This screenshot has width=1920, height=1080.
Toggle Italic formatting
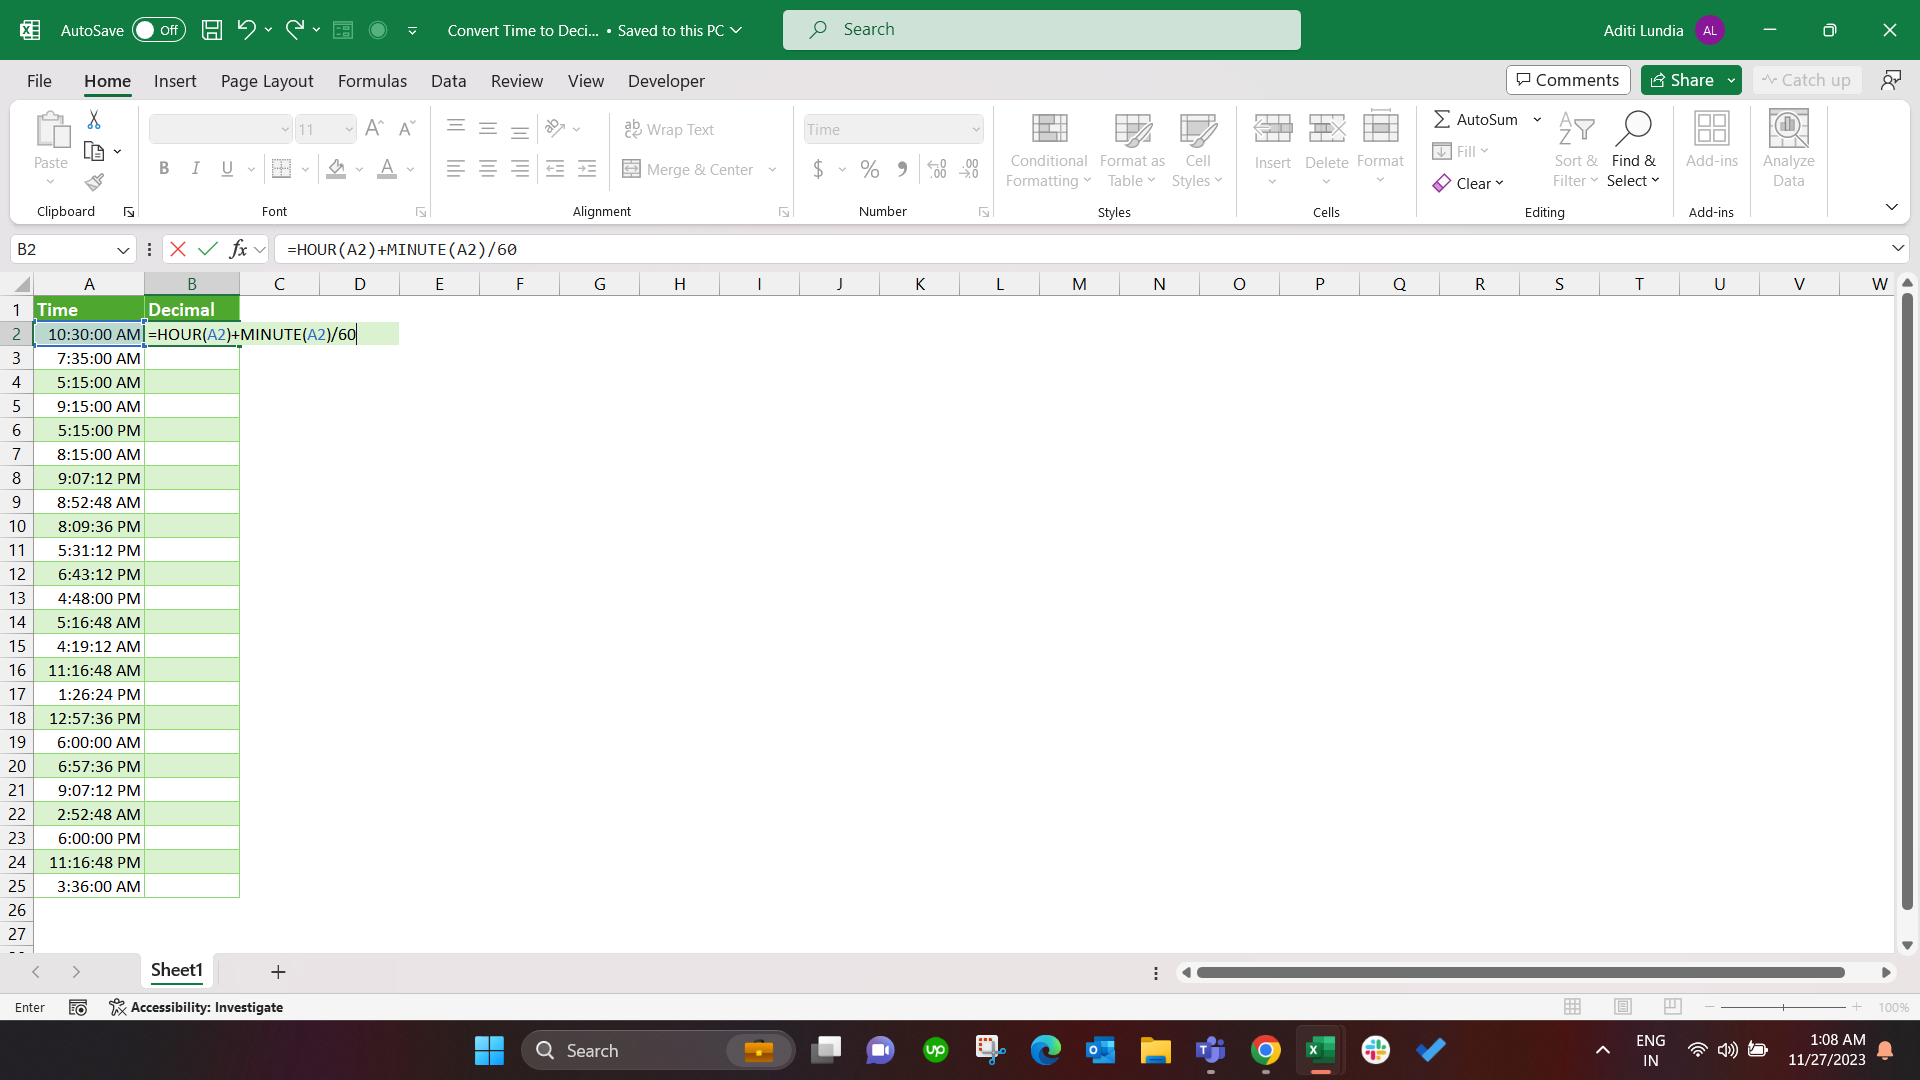coord(196,169)
